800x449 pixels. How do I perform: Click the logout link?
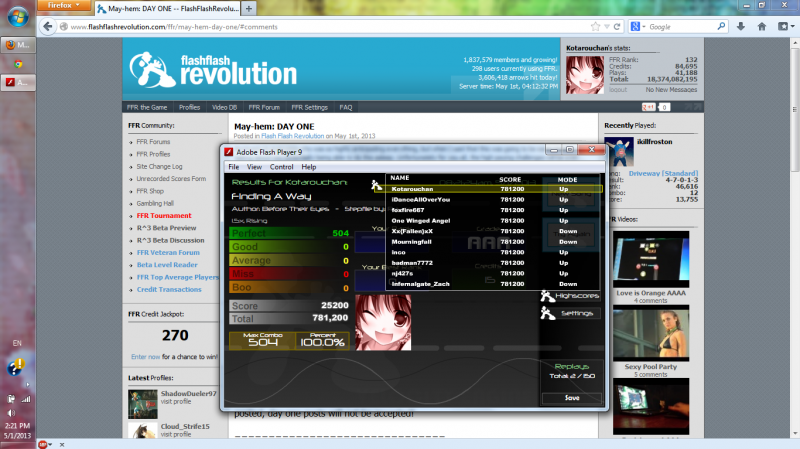pos(618,90)
